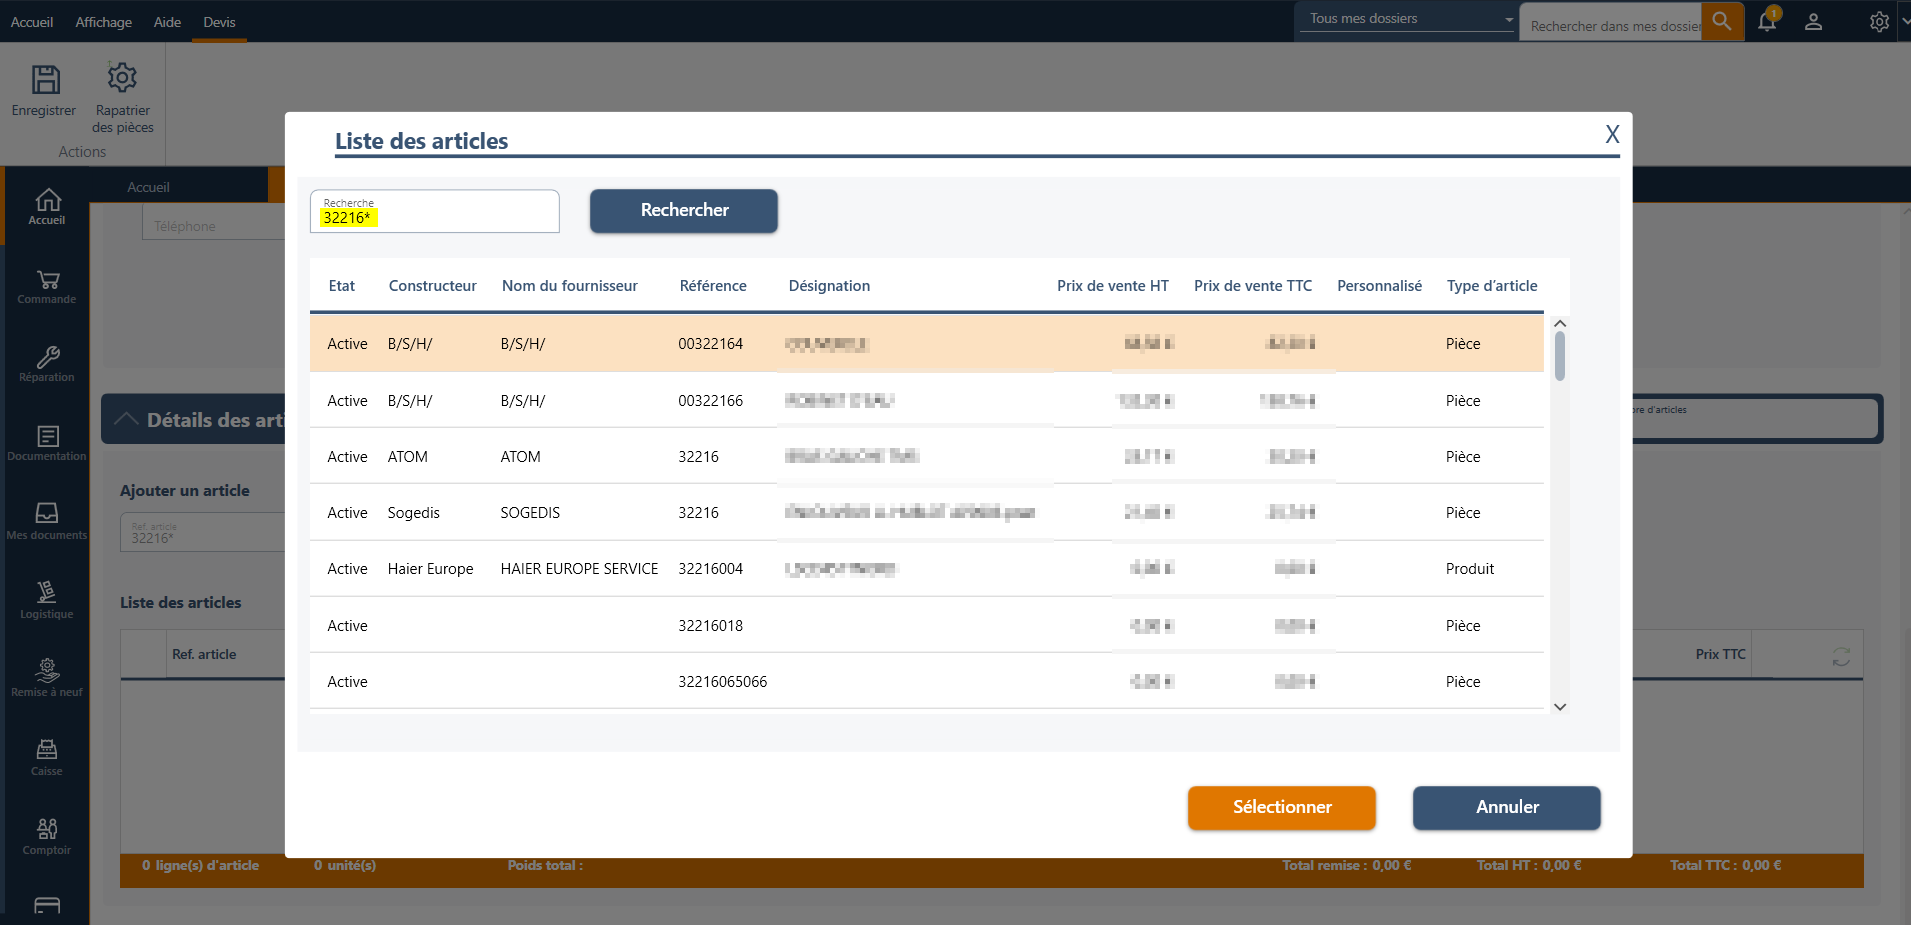This screenshot has width=1911, height=925.
Task: Click the Sélectionner button
Action: point(1282,807)
